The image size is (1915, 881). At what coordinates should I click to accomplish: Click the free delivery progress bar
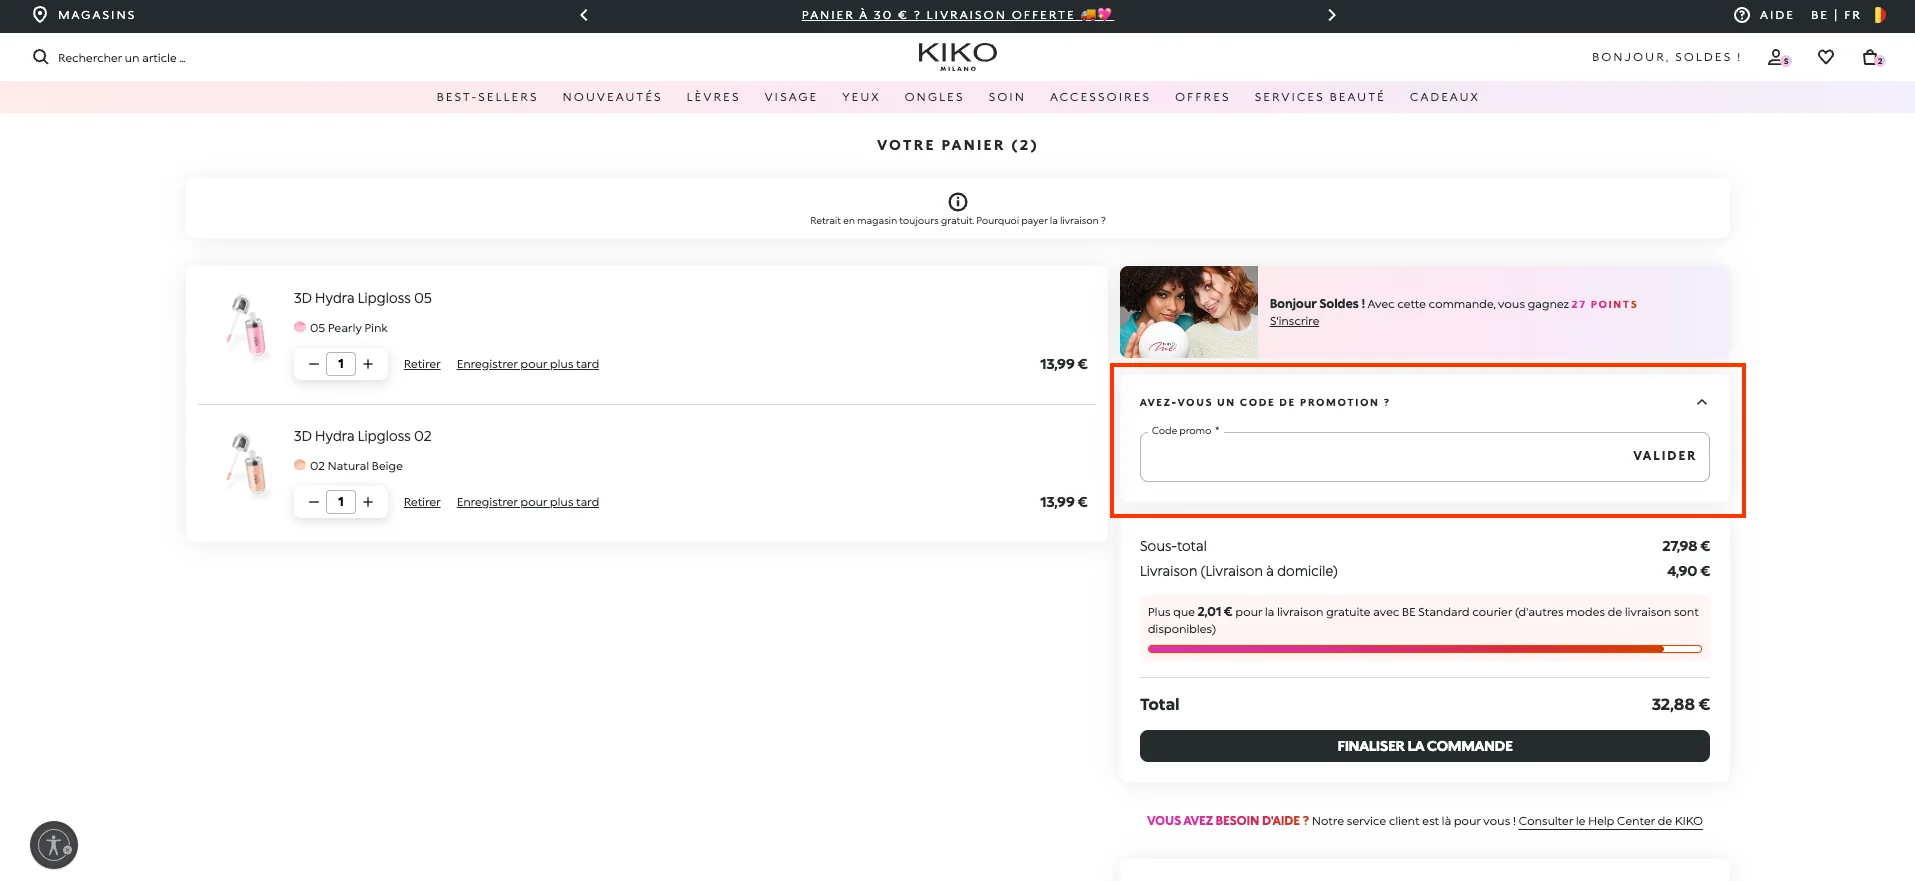(1425, 649)
